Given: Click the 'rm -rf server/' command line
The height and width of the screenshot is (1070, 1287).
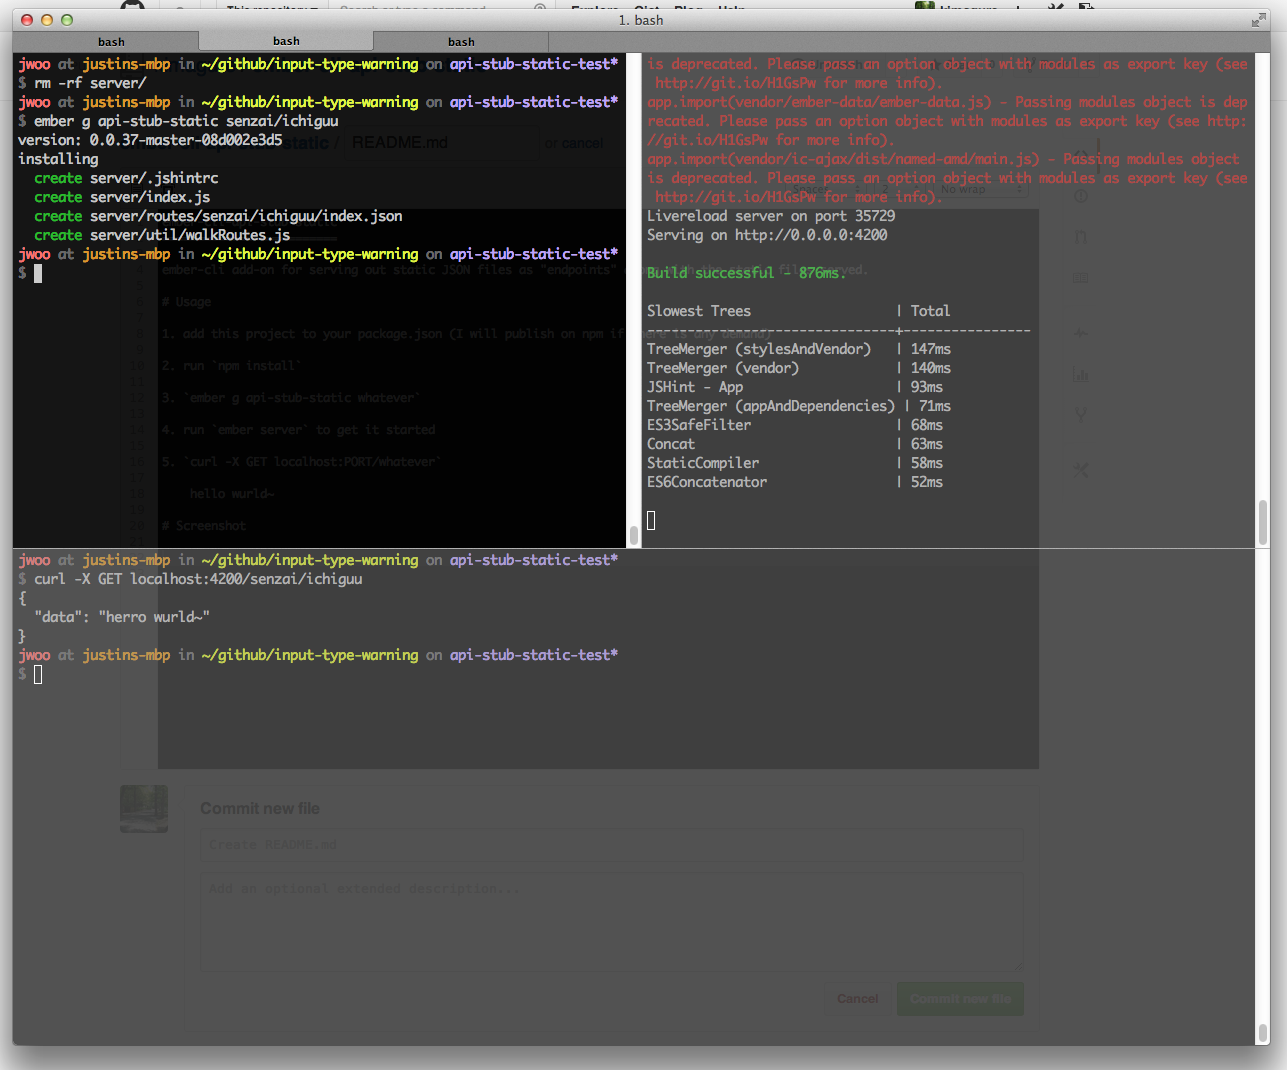Looking at the screenshot, I should 90,83.
